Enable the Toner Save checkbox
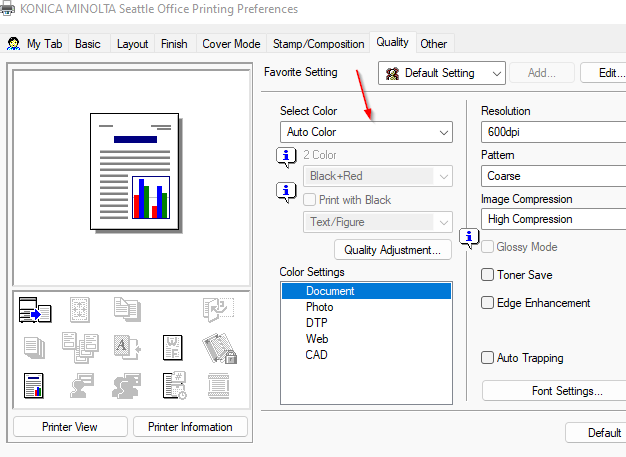 click(x=487, y=275)
